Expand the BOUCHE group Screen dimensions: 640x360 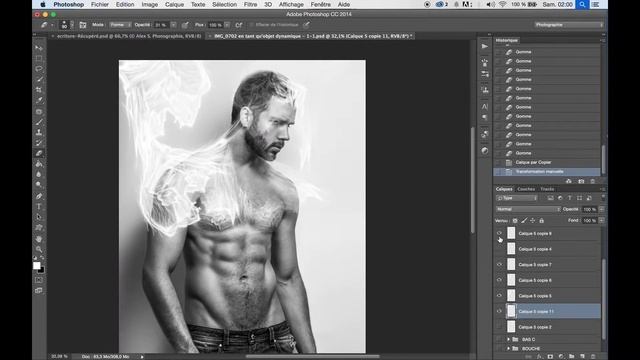click(509, 348)
